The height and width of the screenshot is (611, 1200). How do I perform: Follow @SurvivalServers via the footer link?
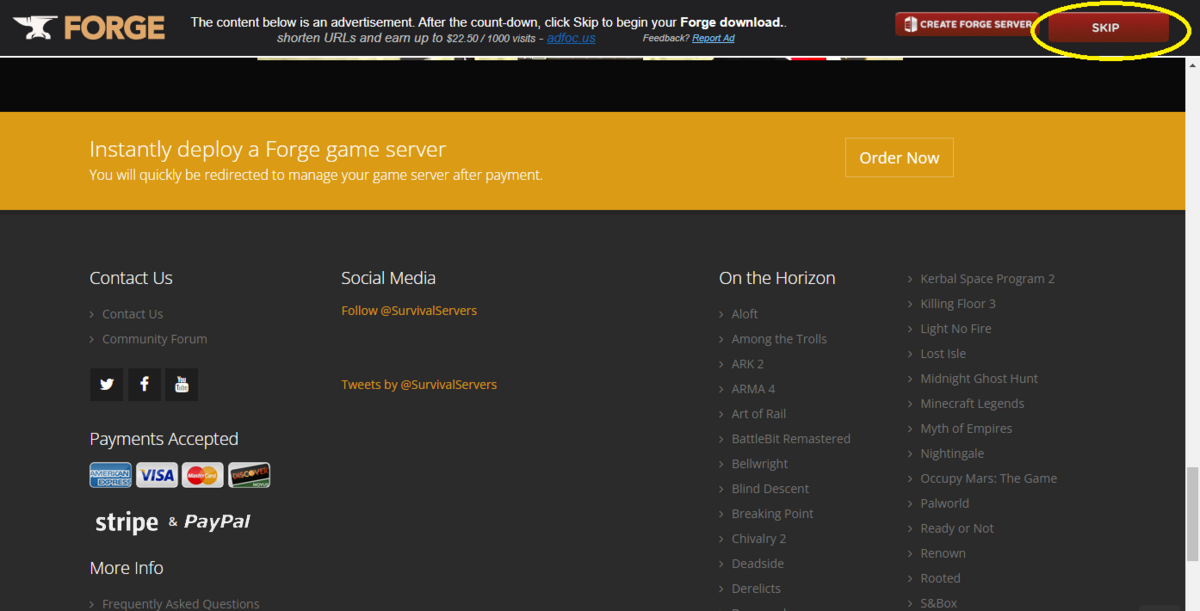(409, 310)
